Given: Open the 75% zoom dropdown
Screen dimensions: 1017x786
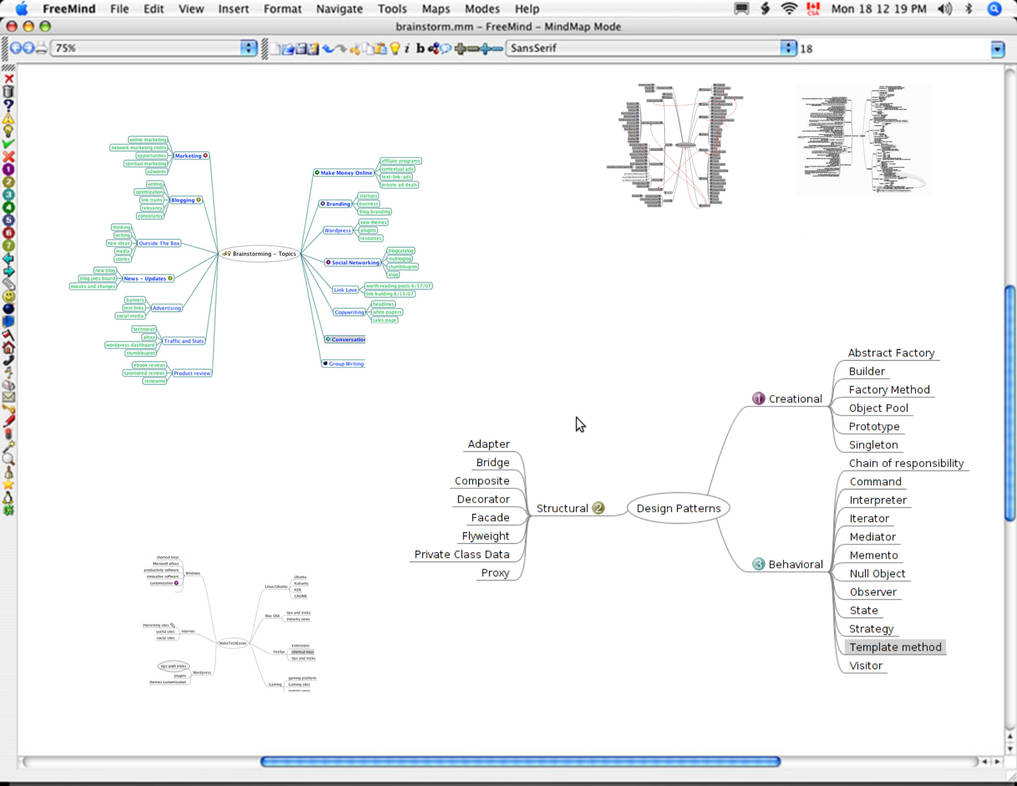Looking at the screenshot, I should 249,48.
